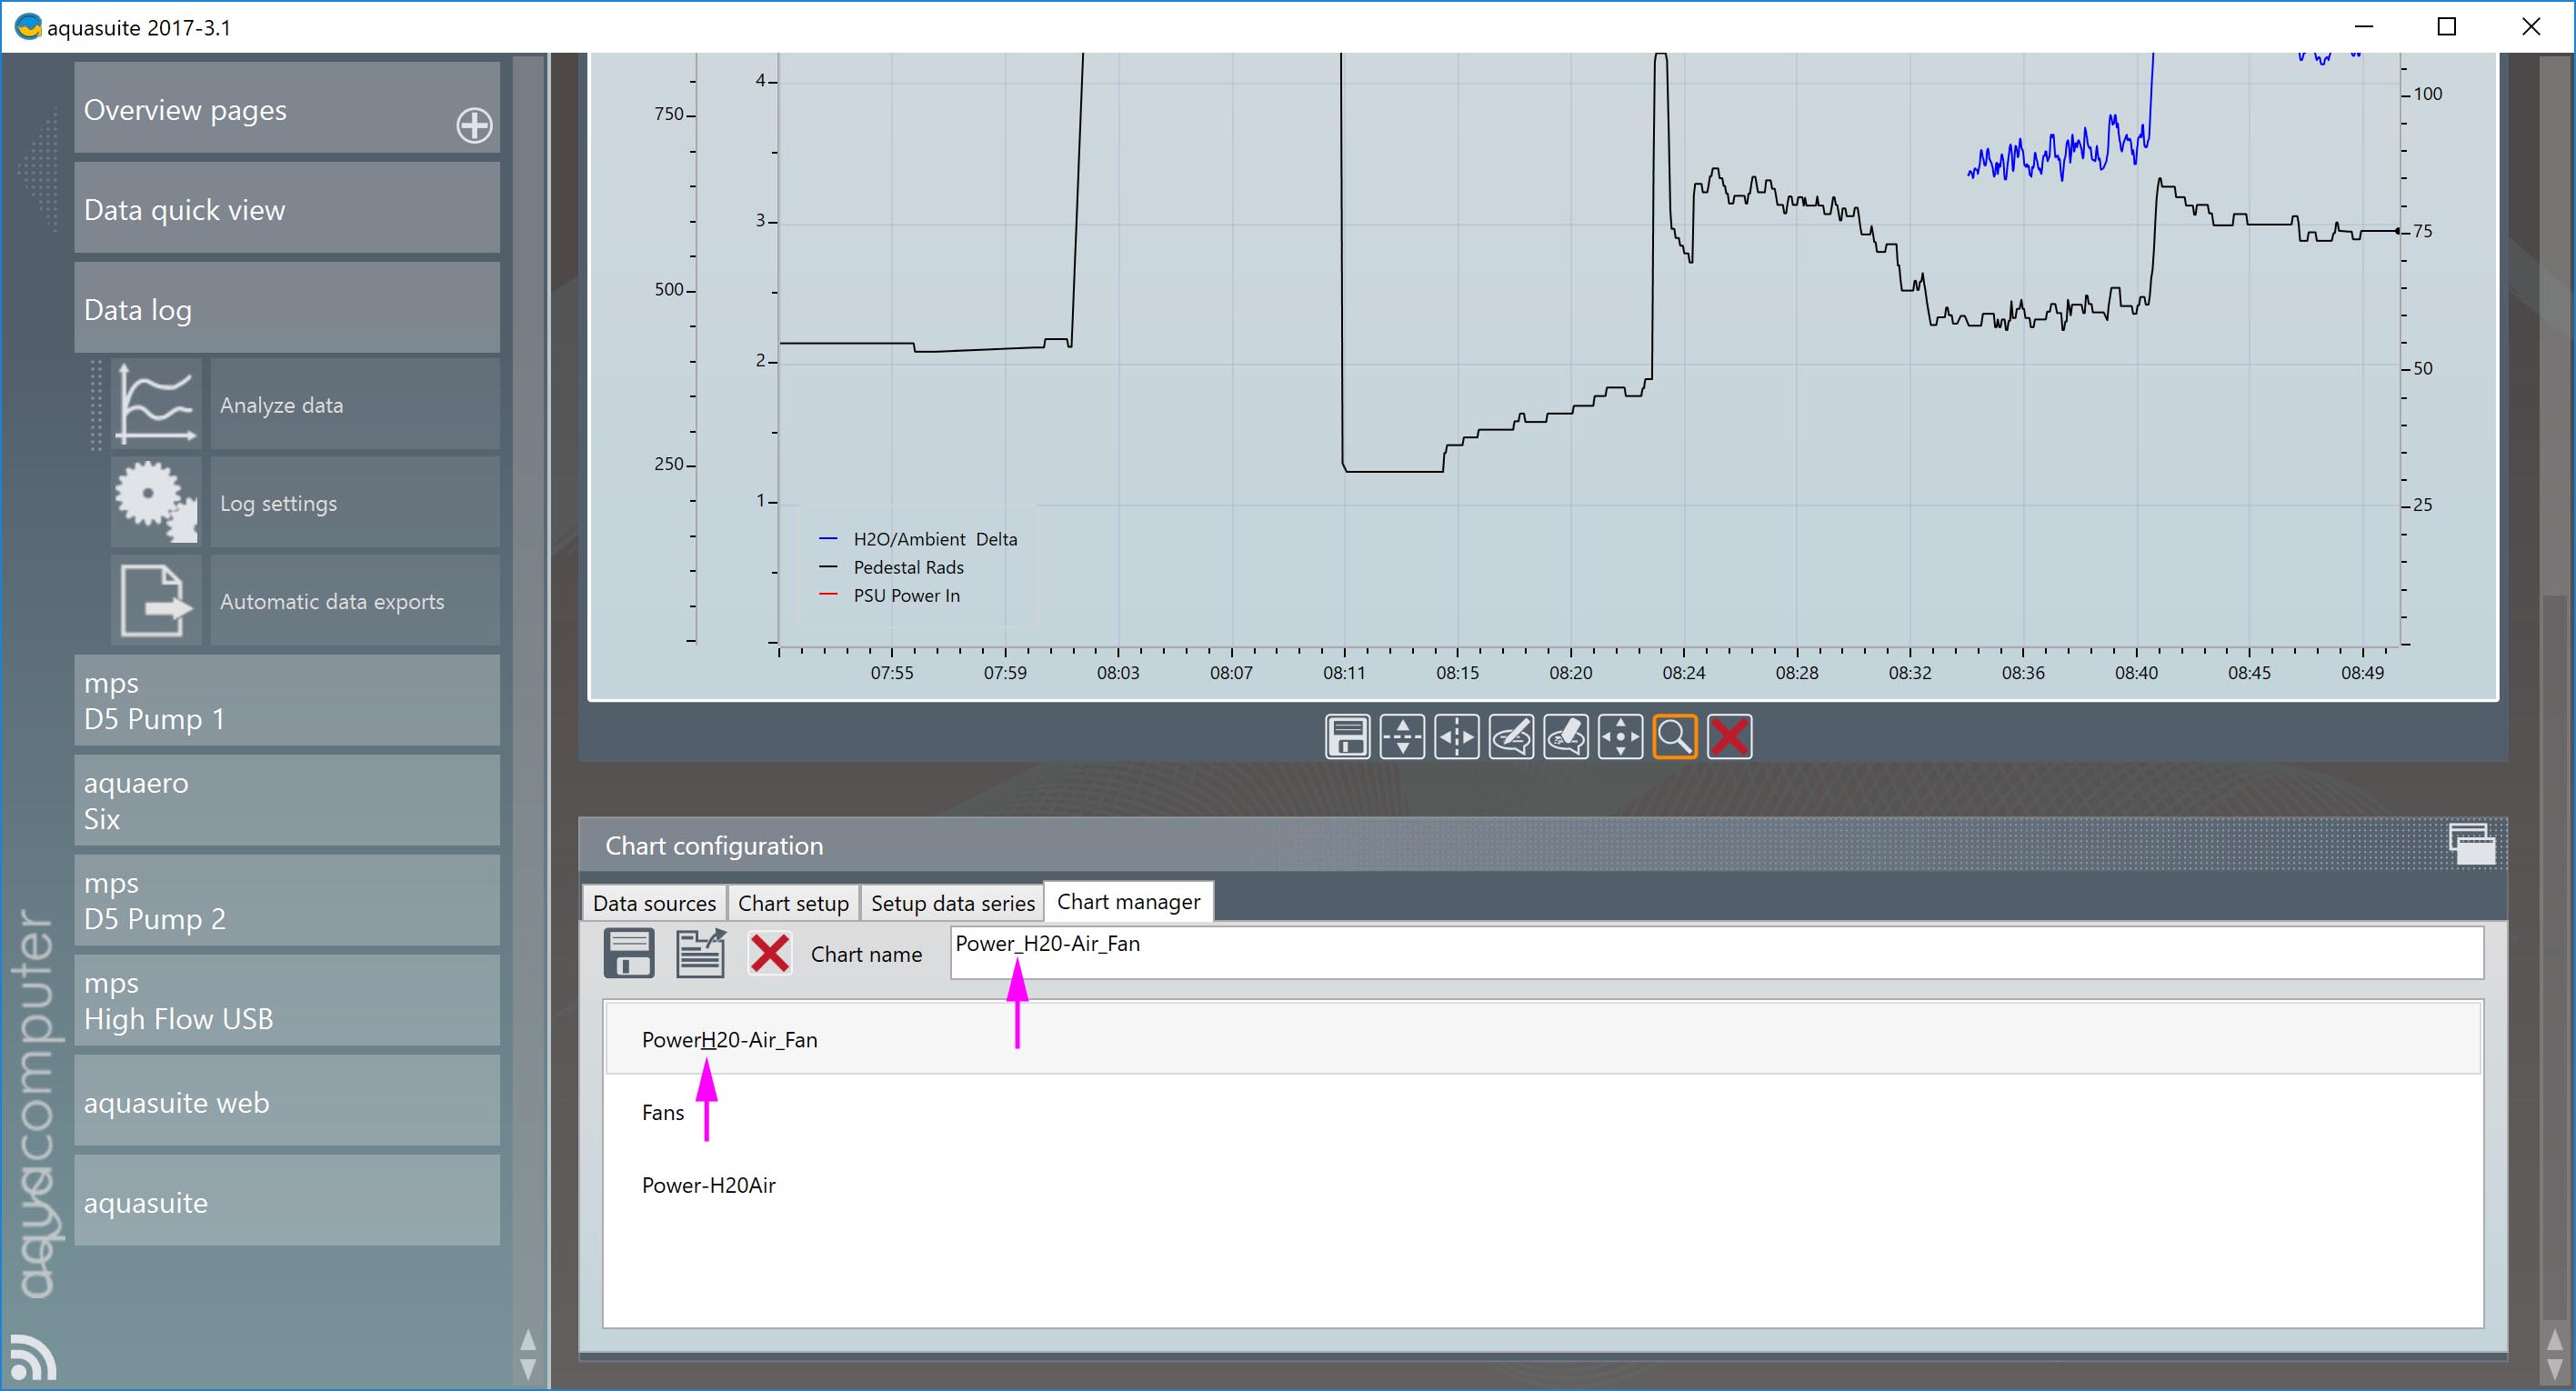
Task: Toggle the magnifier zoom tool
Action: 1674,737
